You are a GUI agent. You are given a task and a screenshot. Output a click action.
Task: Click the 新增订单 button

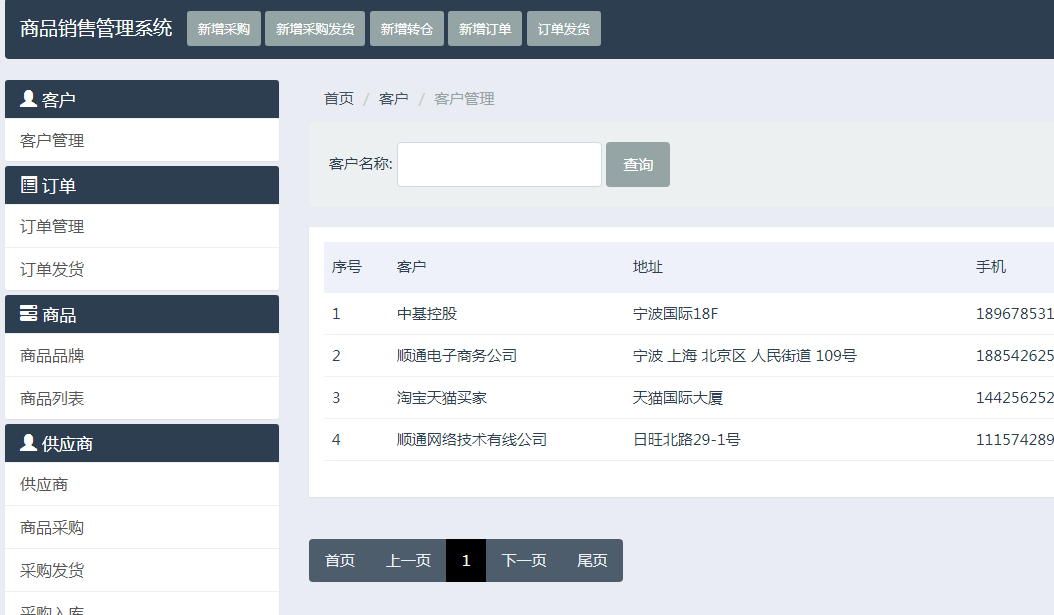click(484, 29)
